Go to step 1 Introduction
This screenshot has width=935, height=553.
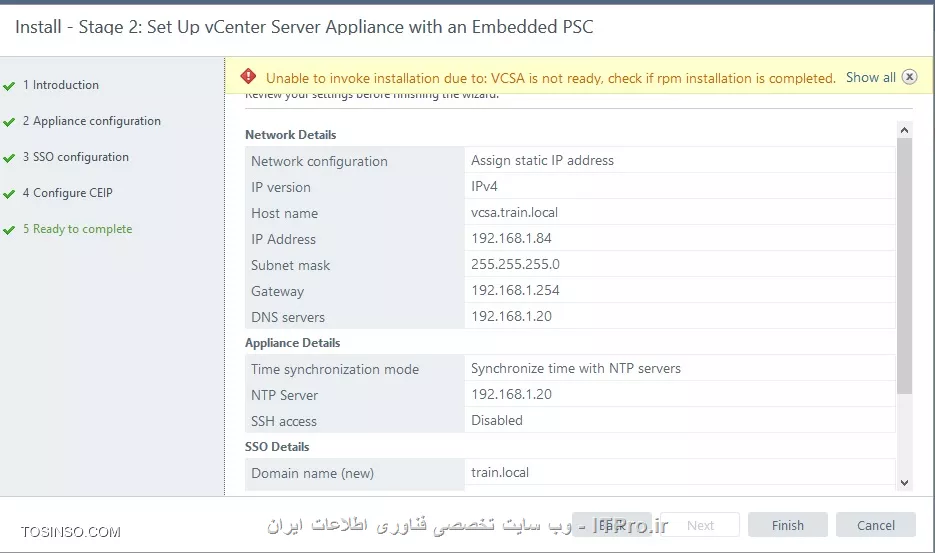point(61,85)
